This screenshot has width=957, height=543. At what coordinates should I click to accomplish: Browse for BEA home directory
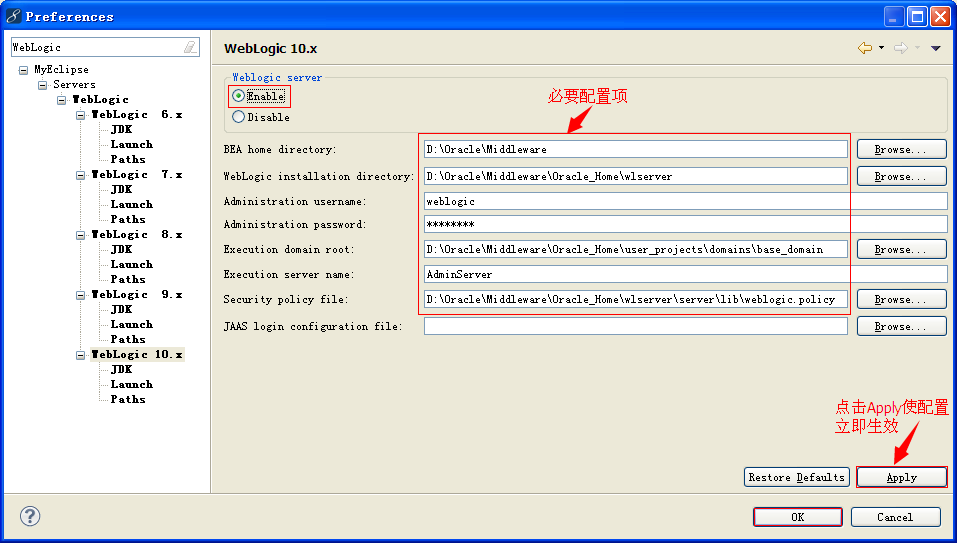901,149
